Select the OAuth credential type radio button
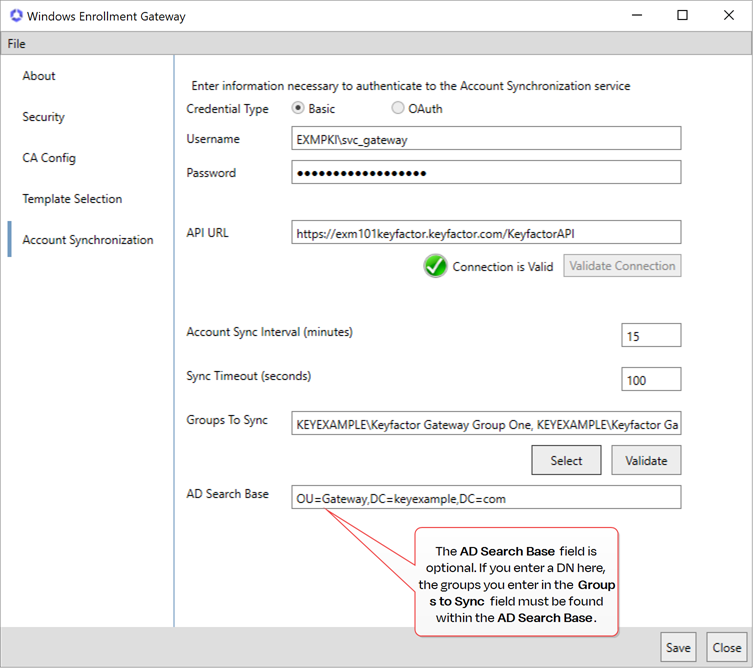This screenshot has width=753, height=668. pos(398,109)
